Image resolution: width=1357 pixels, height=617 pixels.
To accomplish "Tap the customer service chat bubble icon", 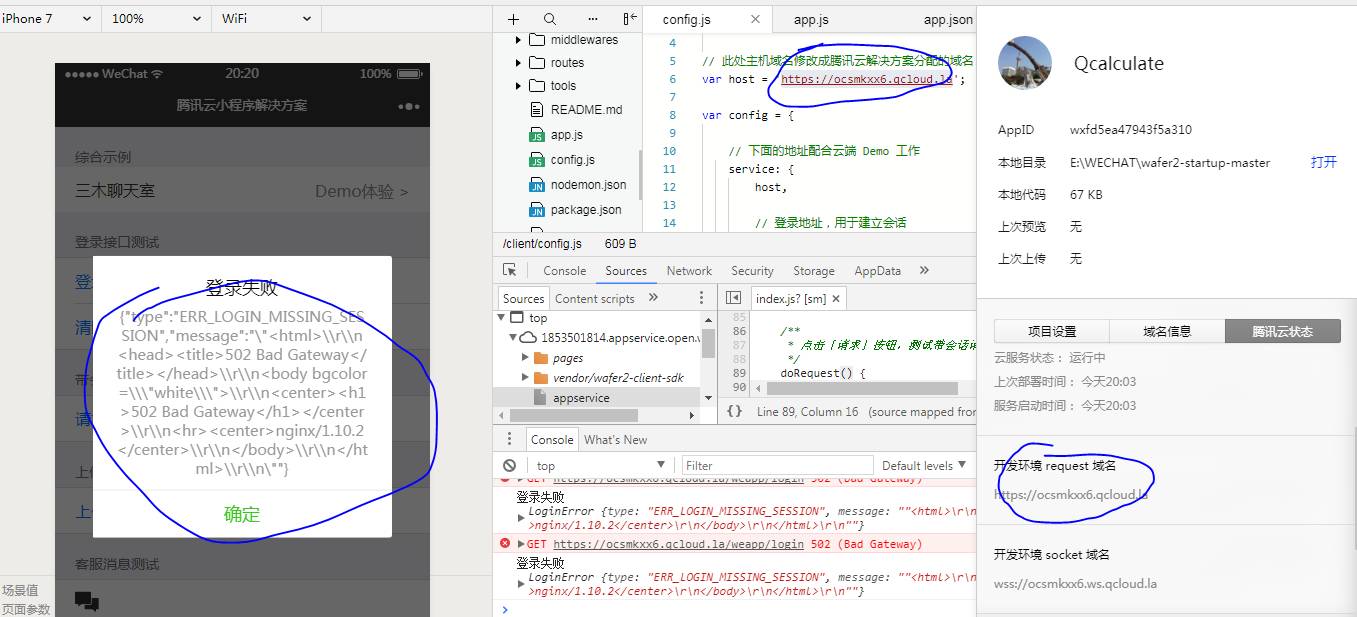I will (x=87, y=601).
